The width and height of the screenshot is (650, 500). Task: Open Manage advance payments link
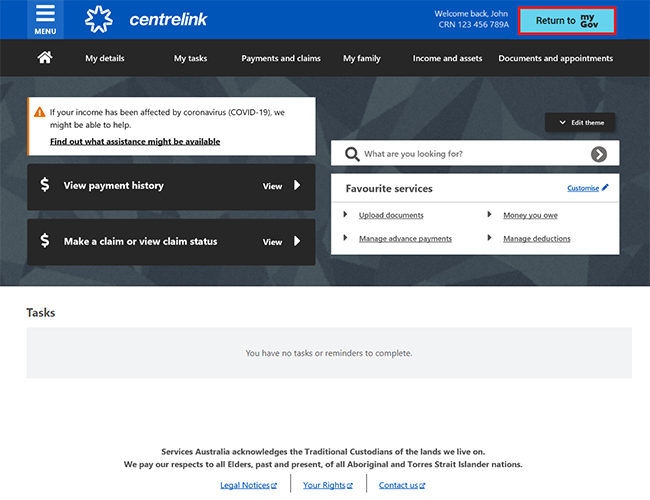[x=405, y=239]
